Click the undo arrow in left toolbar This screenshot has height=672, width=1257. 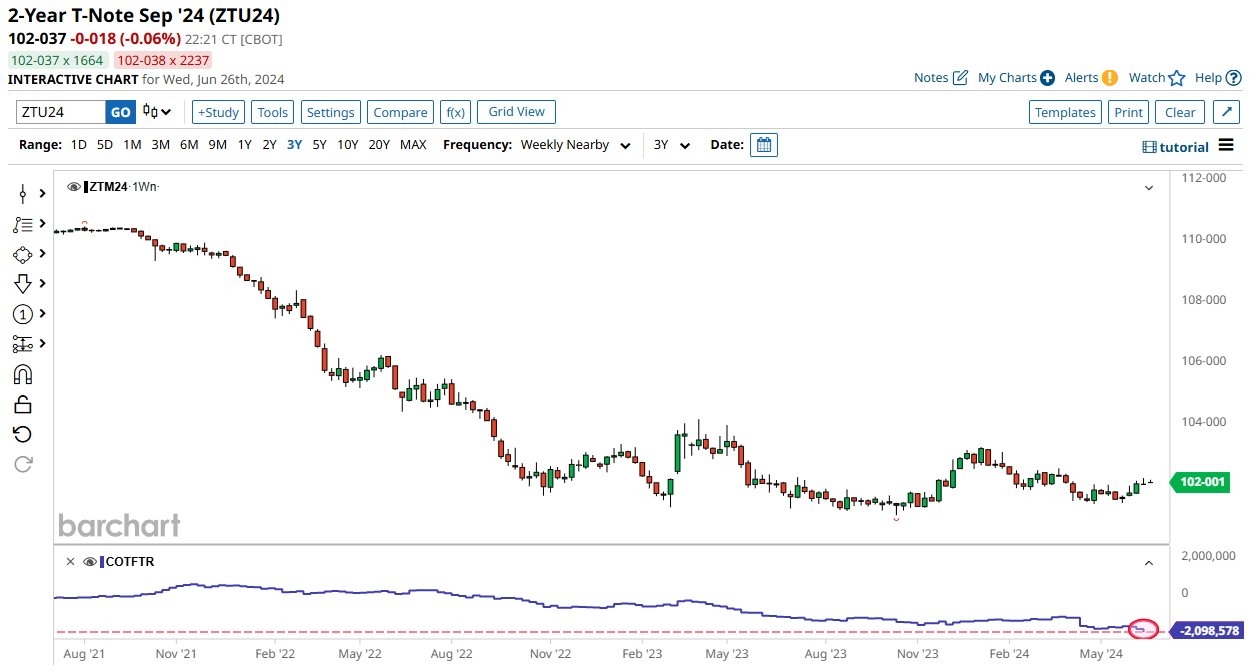tap(22, 434)
